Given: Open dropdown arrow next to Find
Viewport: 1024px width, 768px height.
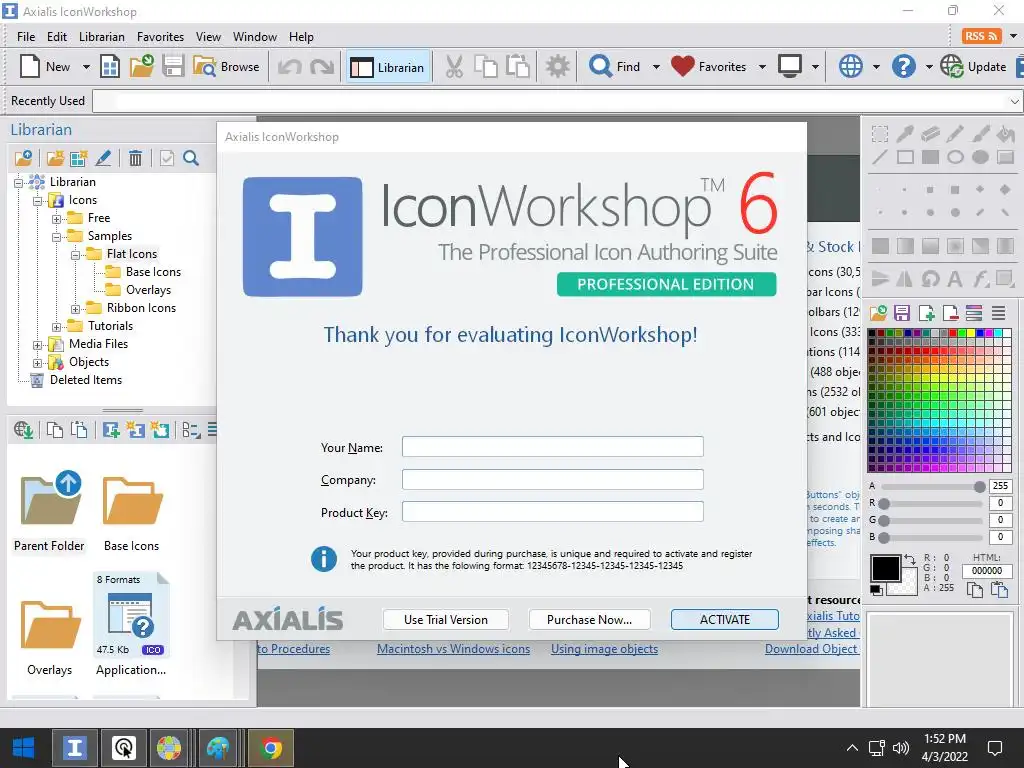Looking at the screenshot, I should 656,67.
